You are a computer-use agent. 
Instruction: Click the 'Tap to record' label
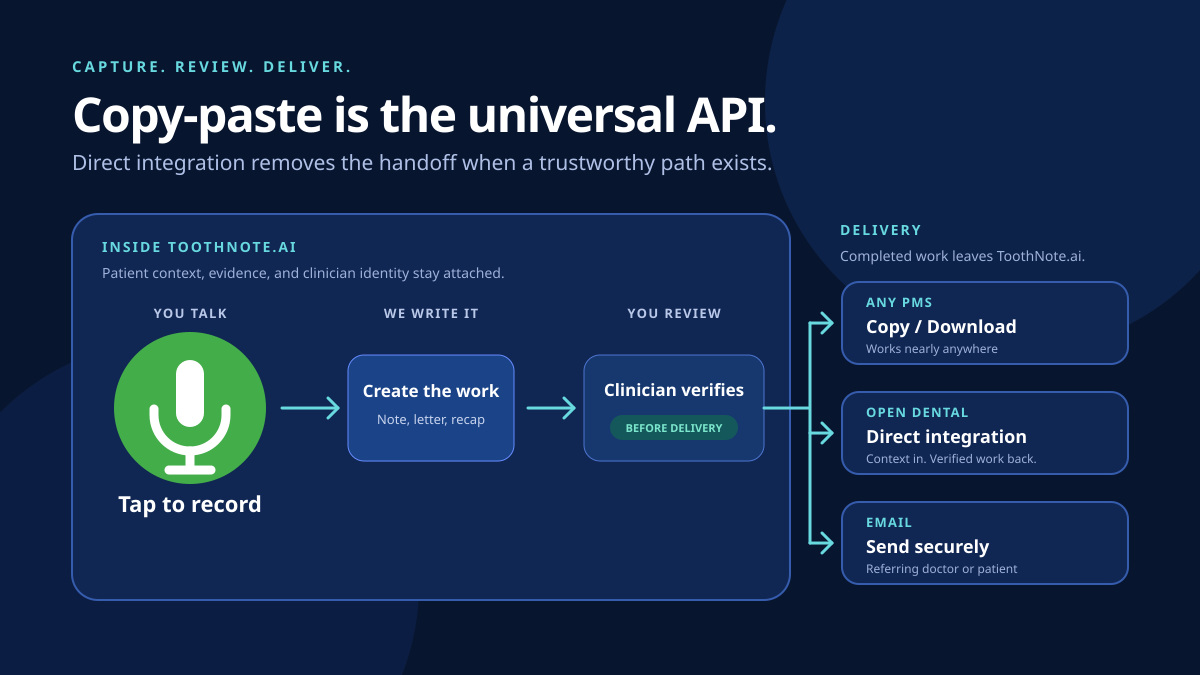coord(190,504)
